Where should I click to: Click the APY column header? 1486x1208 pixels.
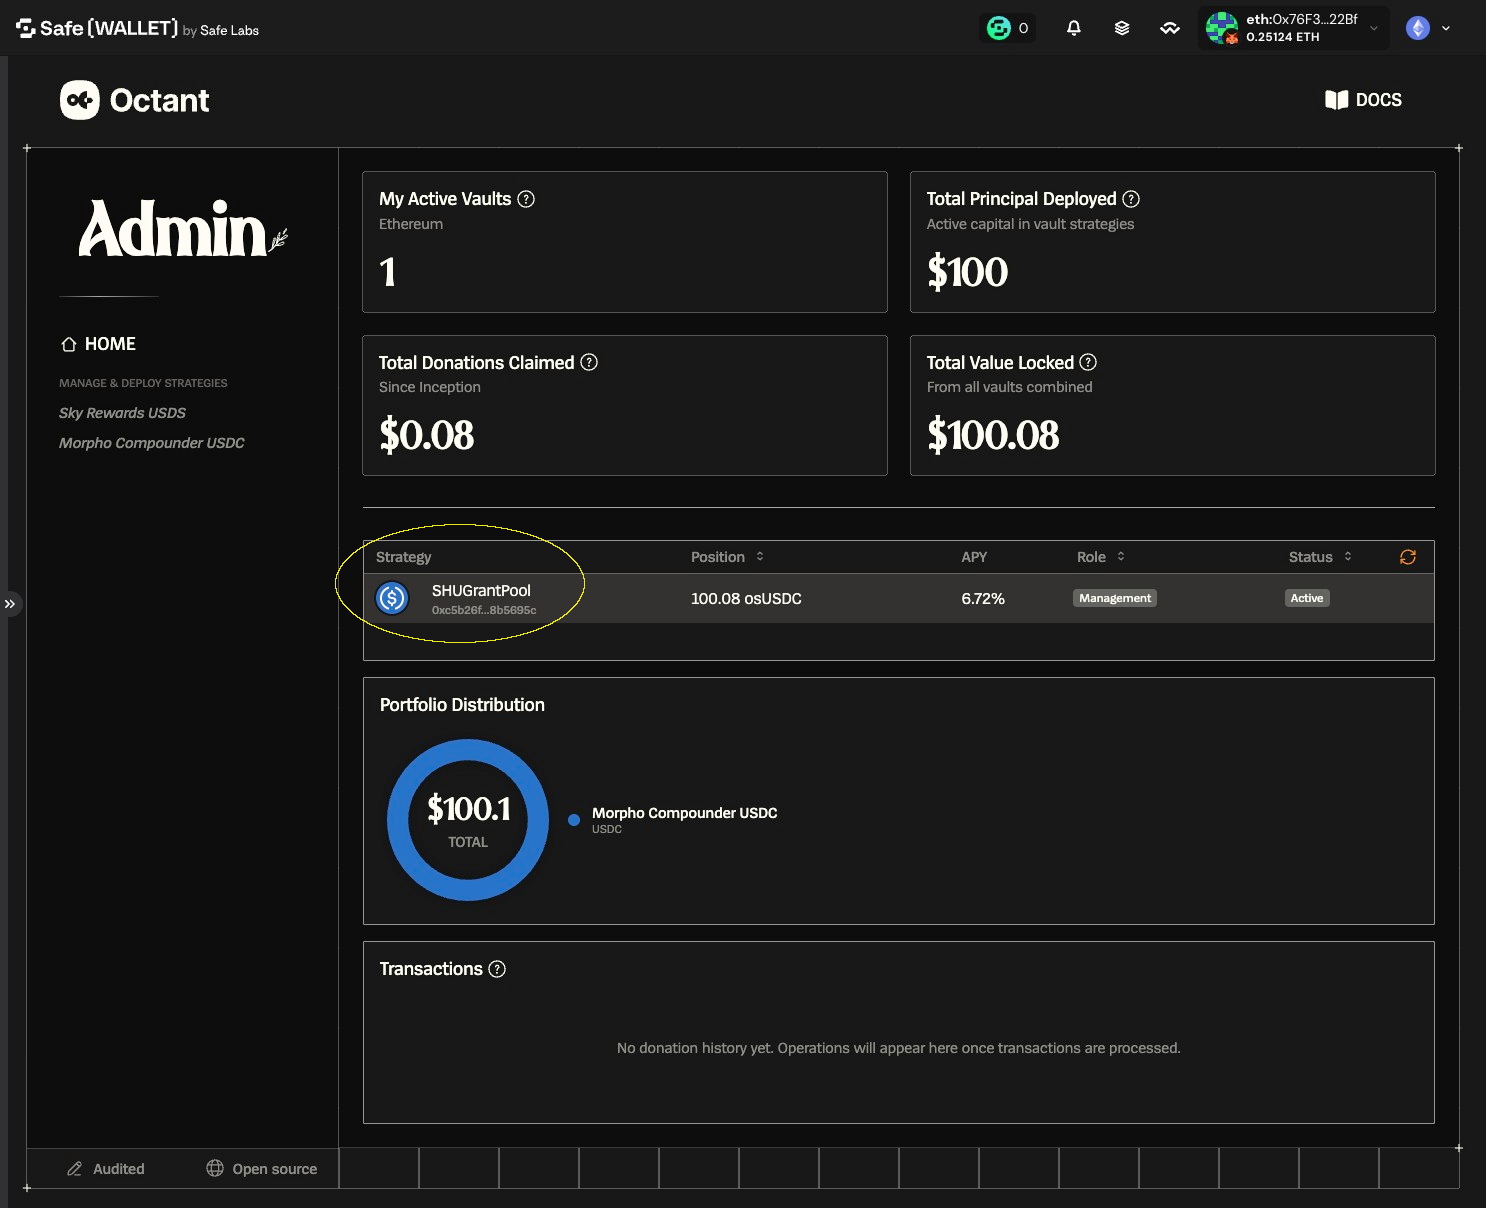974,557
